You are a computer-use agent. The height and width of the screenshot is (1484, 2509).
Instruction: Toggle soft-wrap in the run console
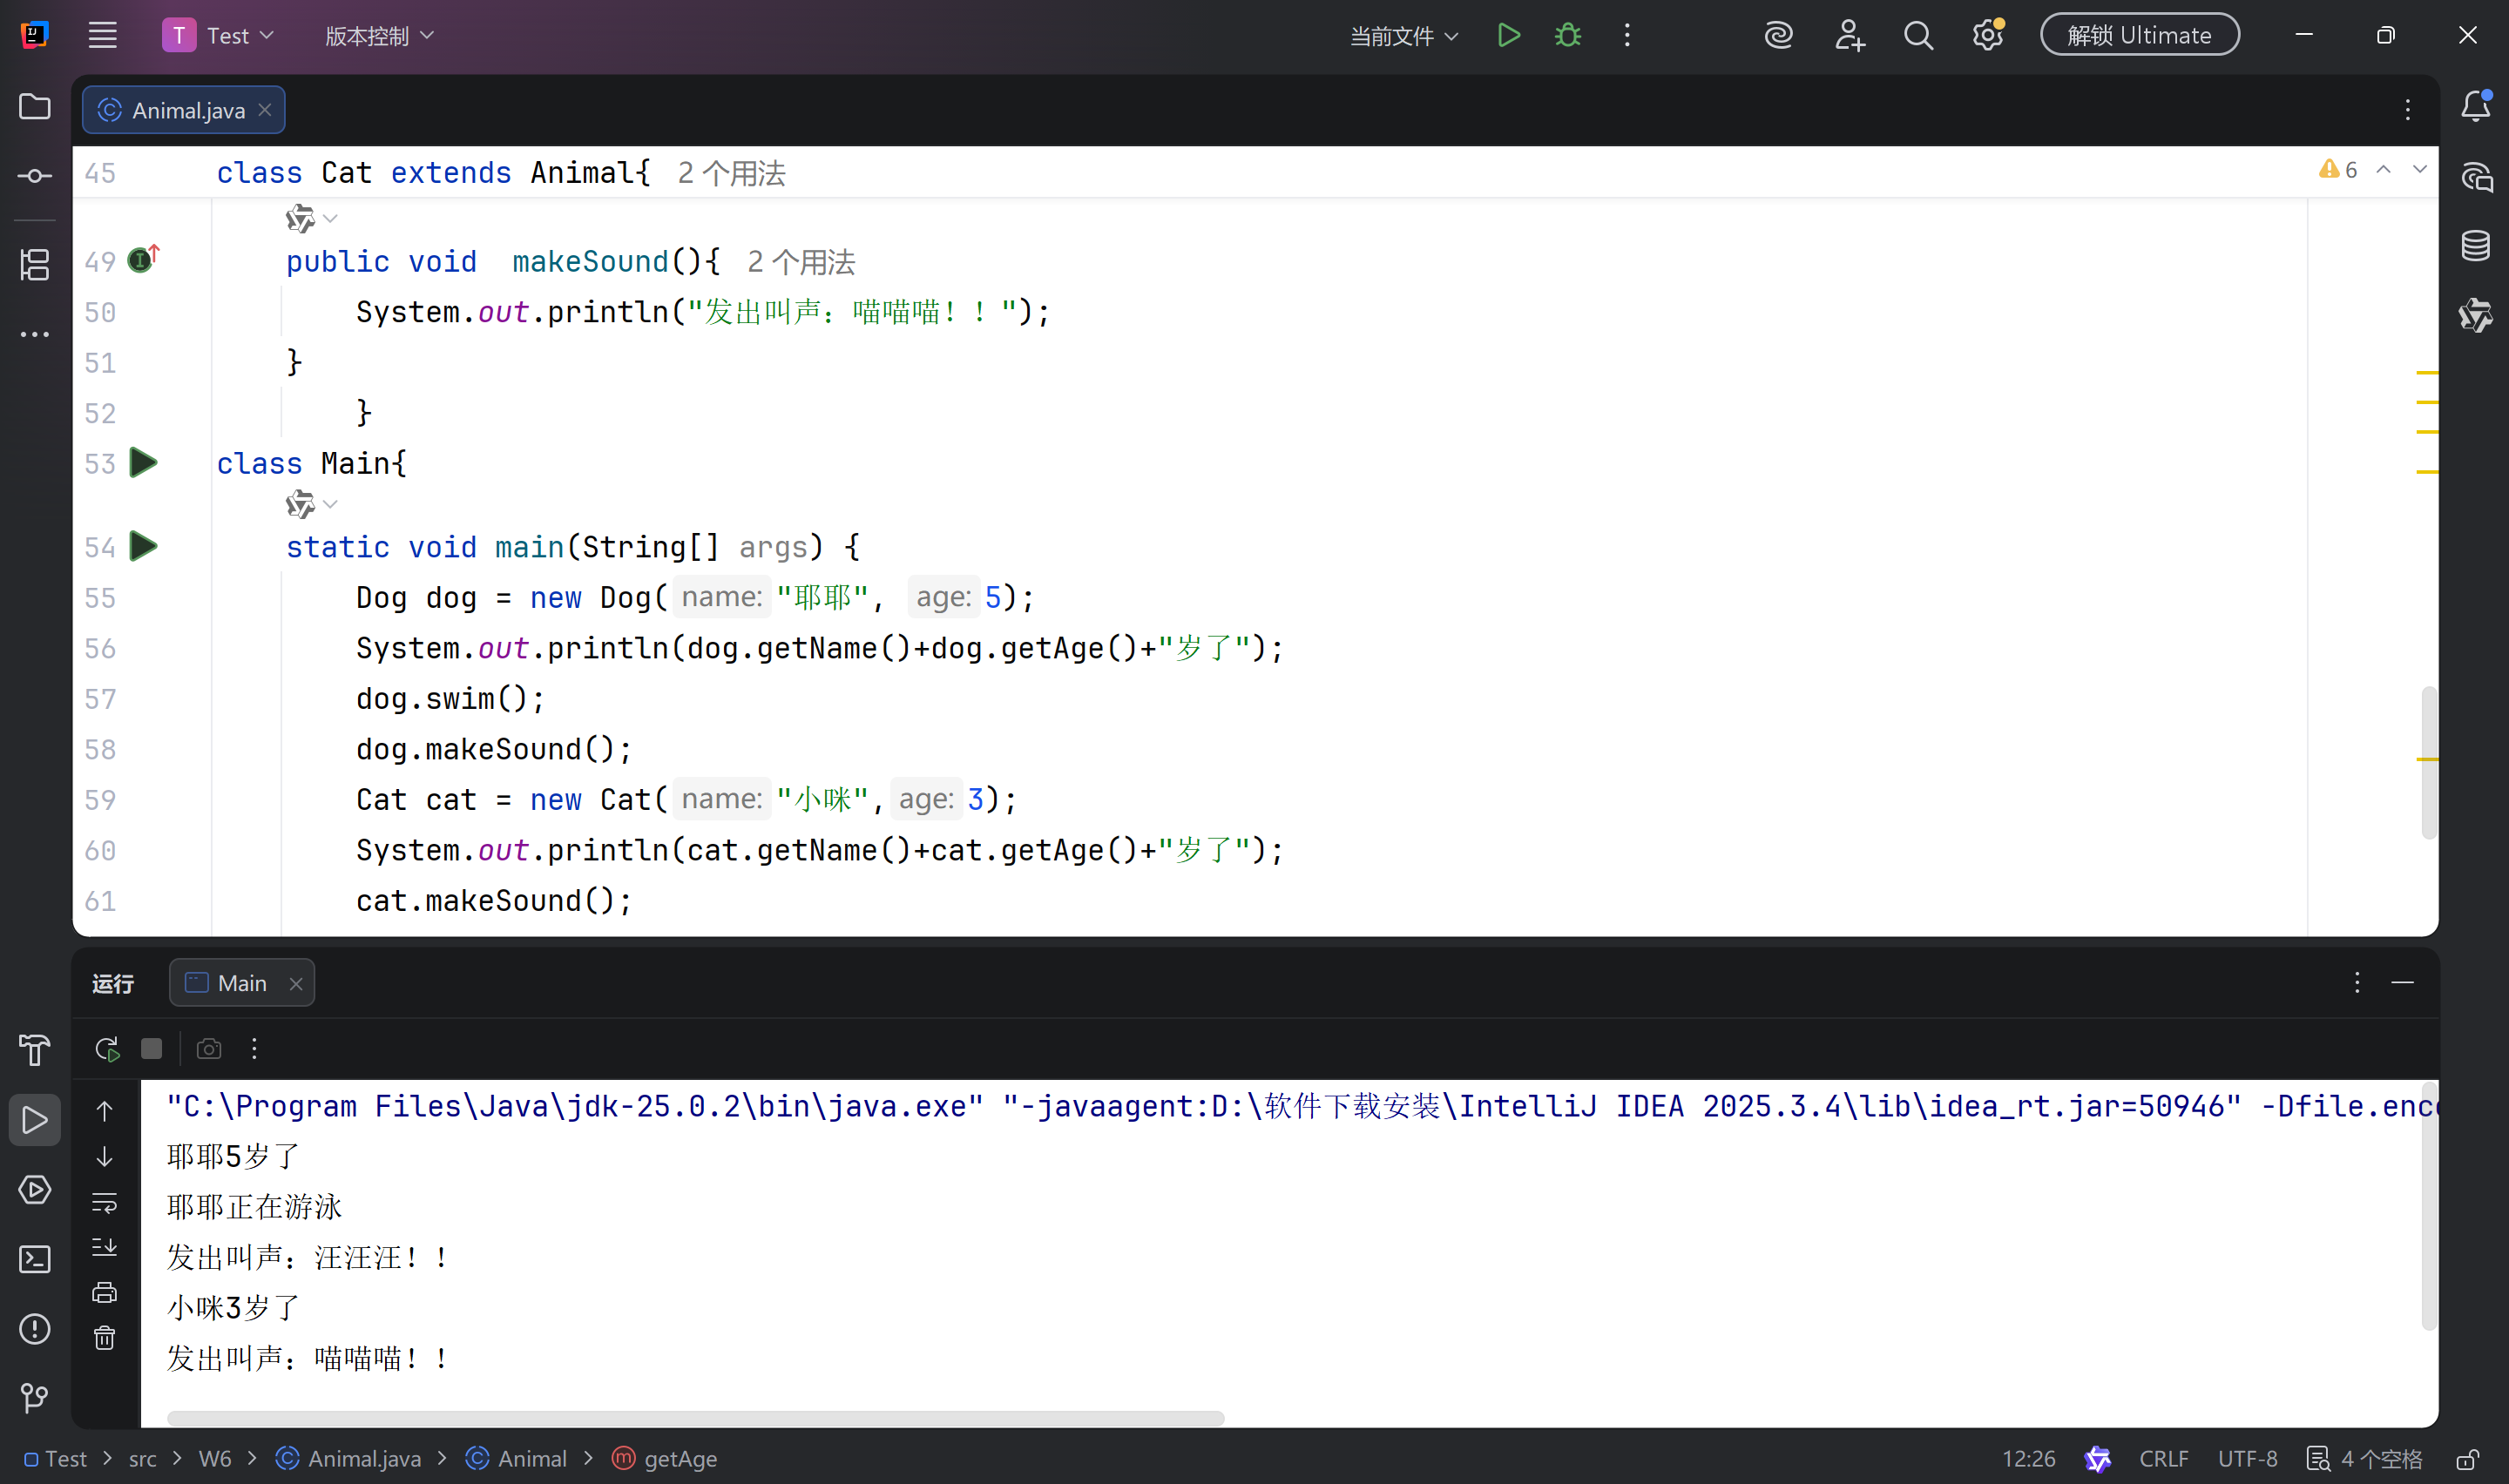pyautogui.click(x=105, y=1202)
